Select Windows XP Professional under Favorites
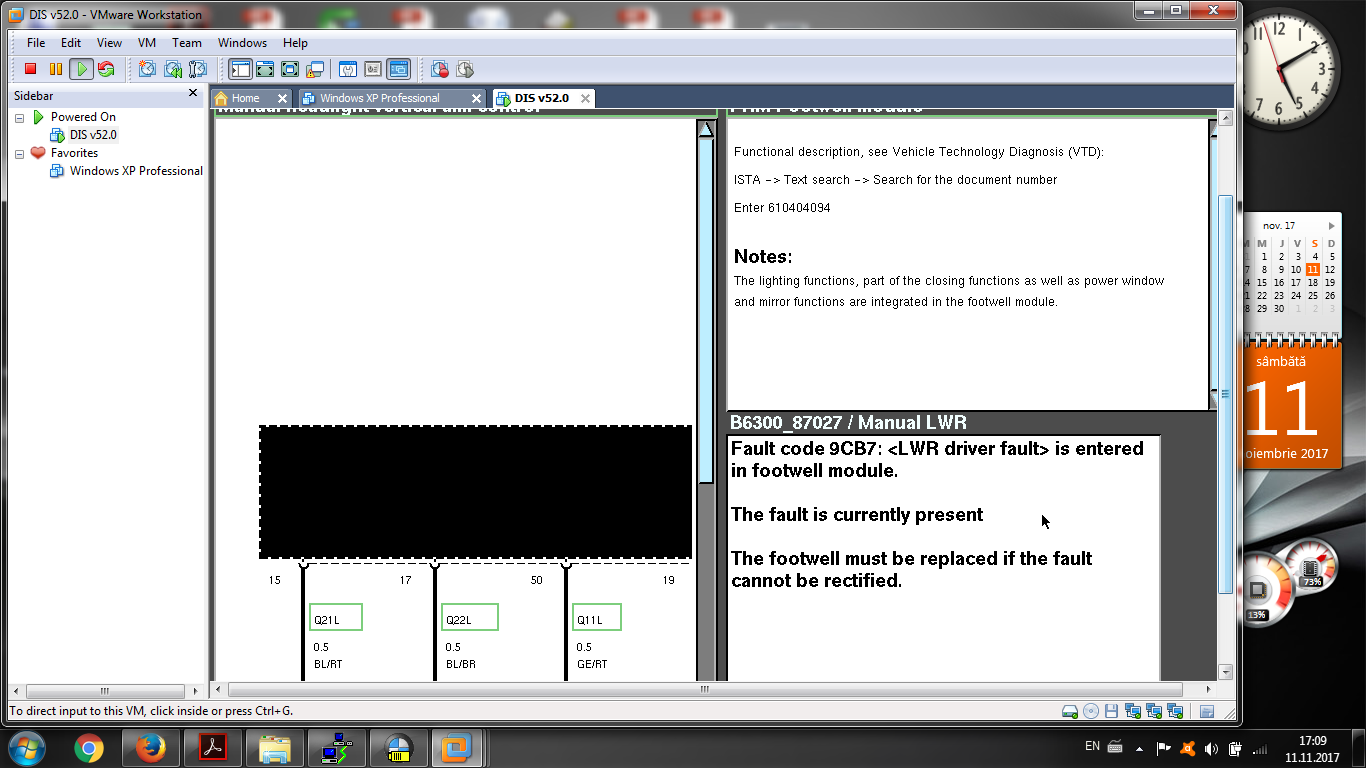Viewport: 1366px width, 768px height. pos(136,171)
